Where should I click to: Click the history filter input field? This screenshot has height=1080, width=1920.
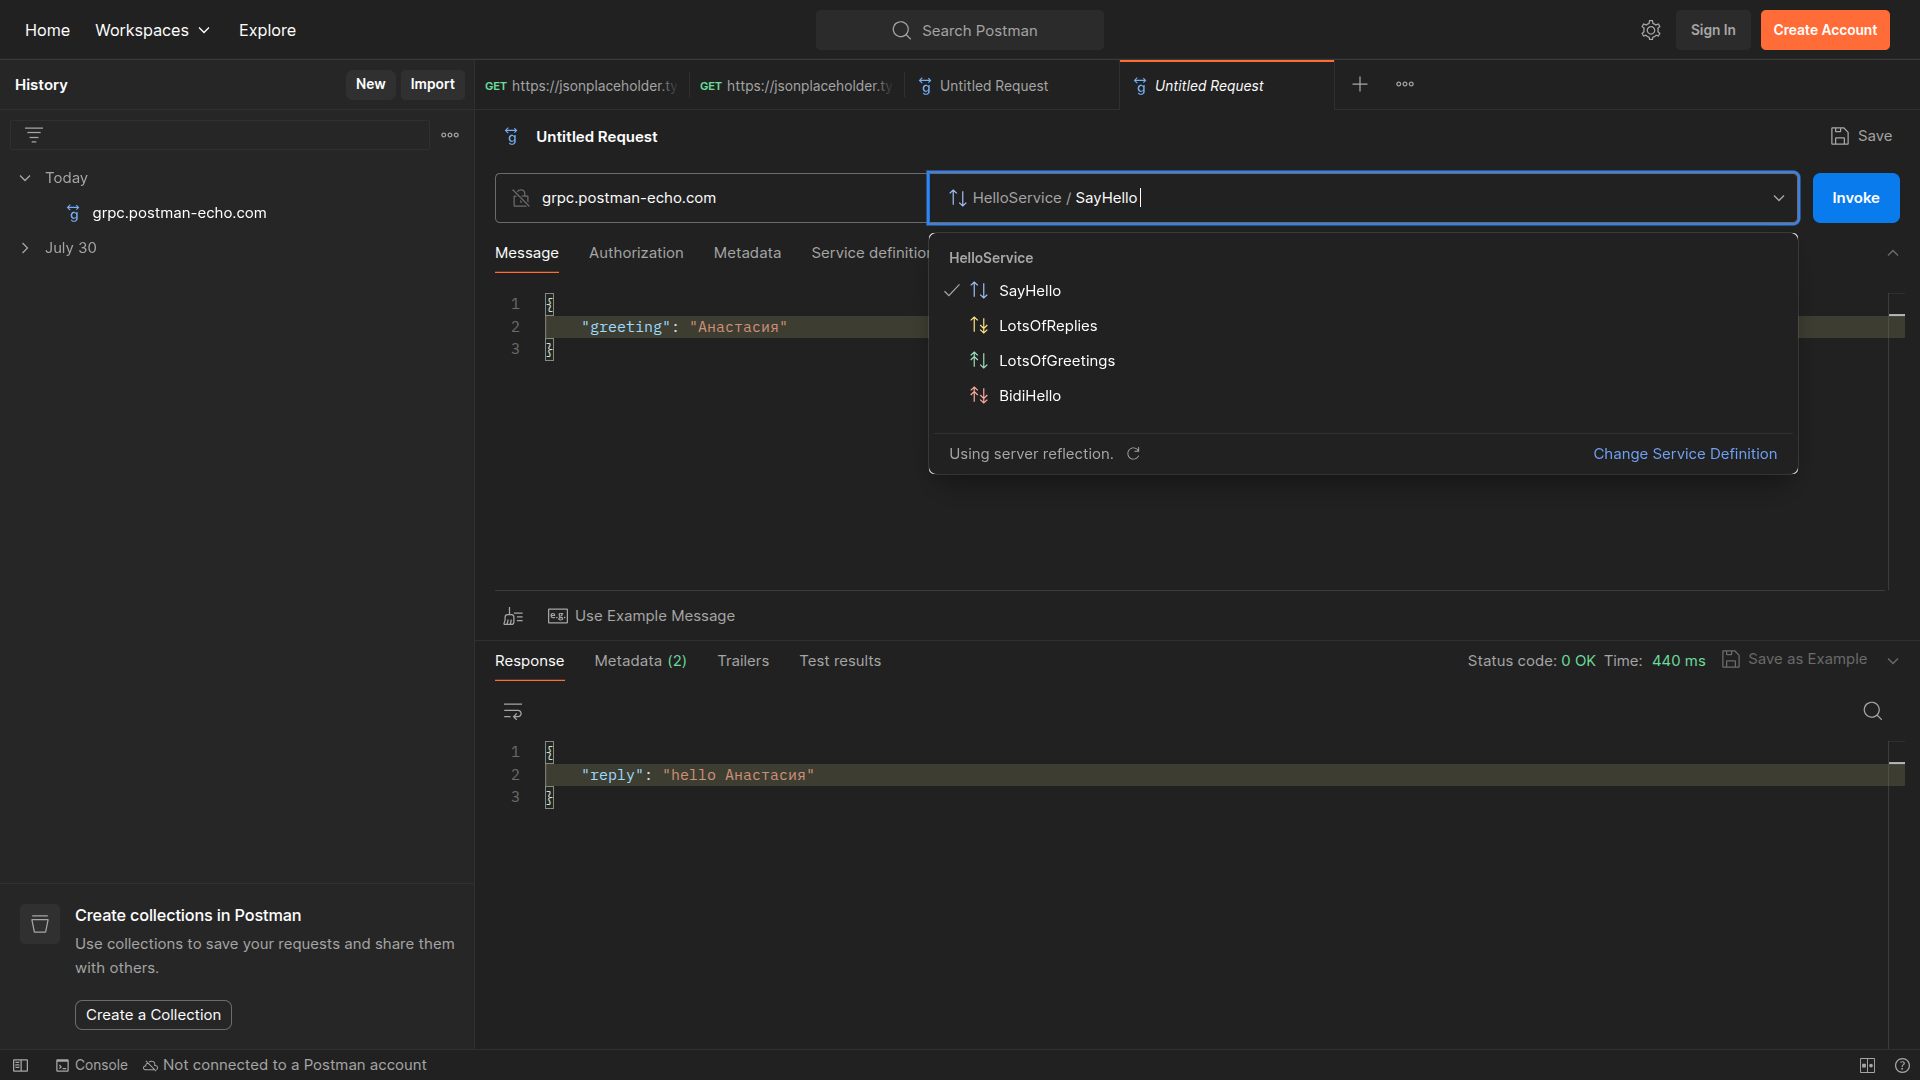(220, 135)
